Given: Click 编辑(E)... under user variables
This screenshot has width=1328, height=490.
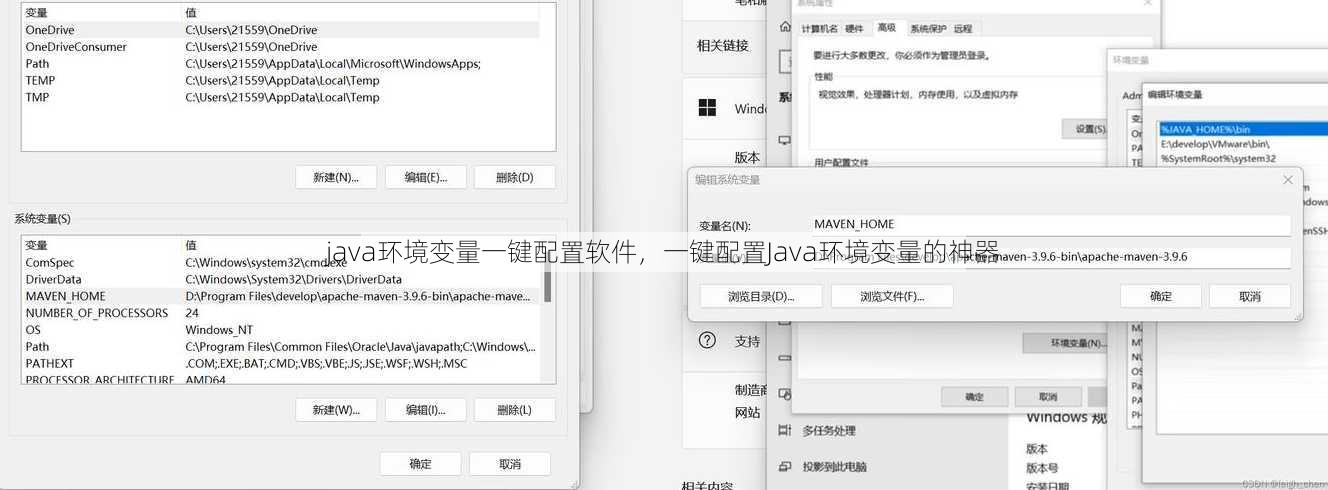Looking at the screenshot, I should tap(425, 177).
